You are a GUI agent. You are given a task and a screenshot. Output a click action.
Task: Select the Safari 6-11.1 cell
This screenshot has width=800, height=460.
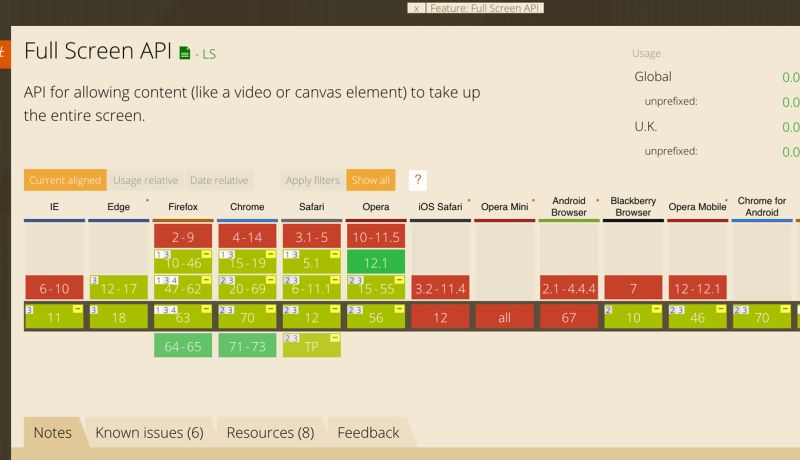pyautogui.click(x=311, y=288)
